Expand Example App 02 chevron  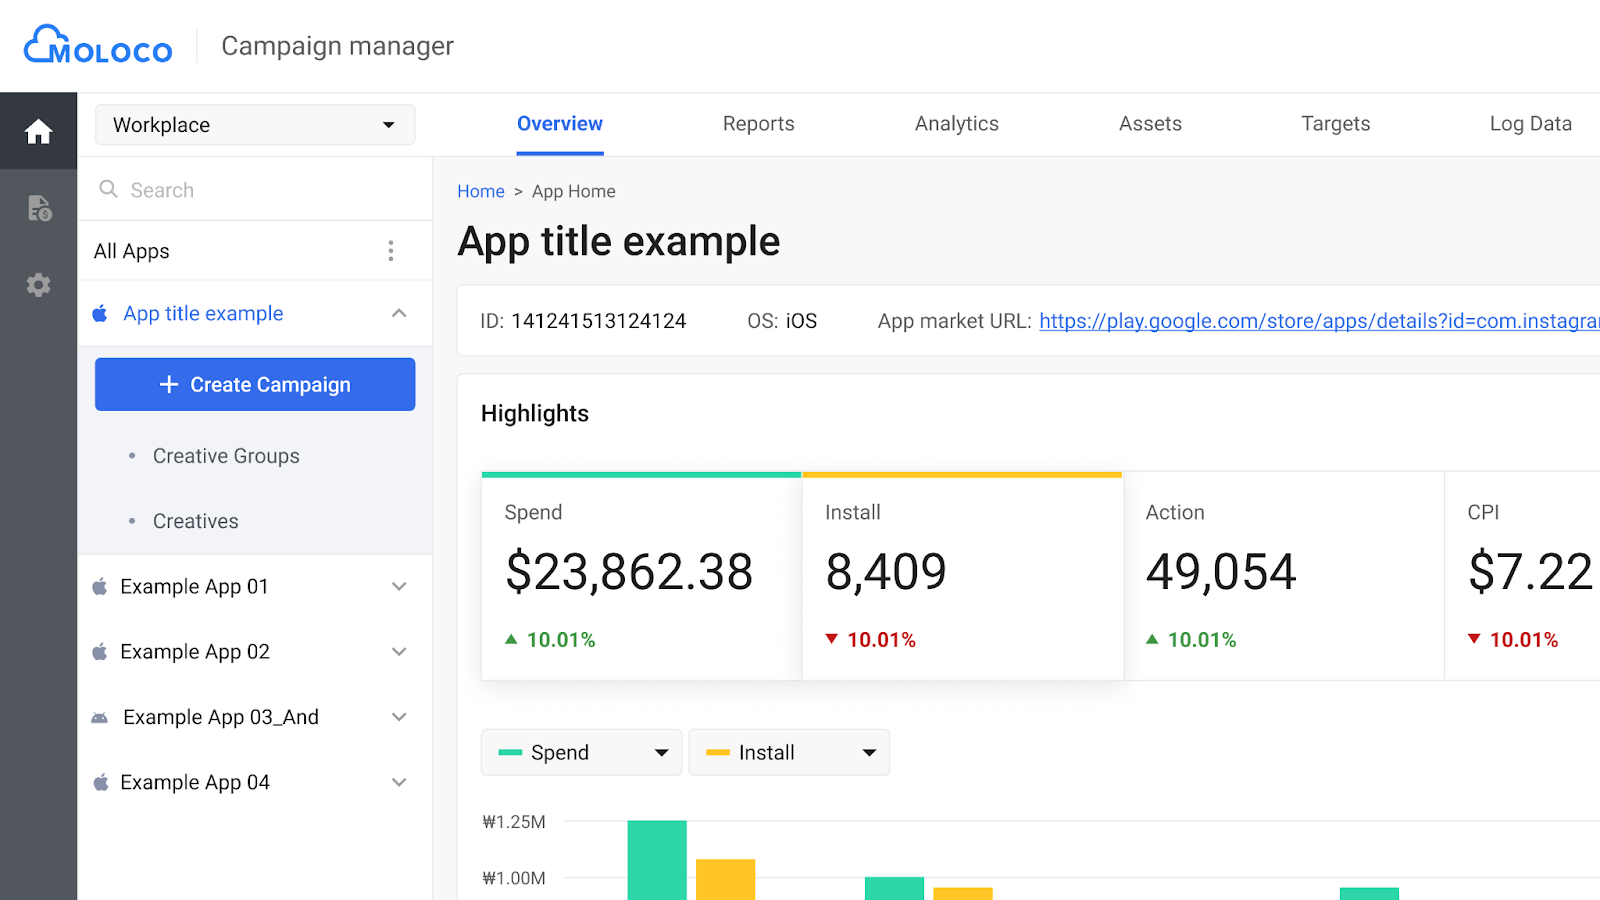point(399,652)
